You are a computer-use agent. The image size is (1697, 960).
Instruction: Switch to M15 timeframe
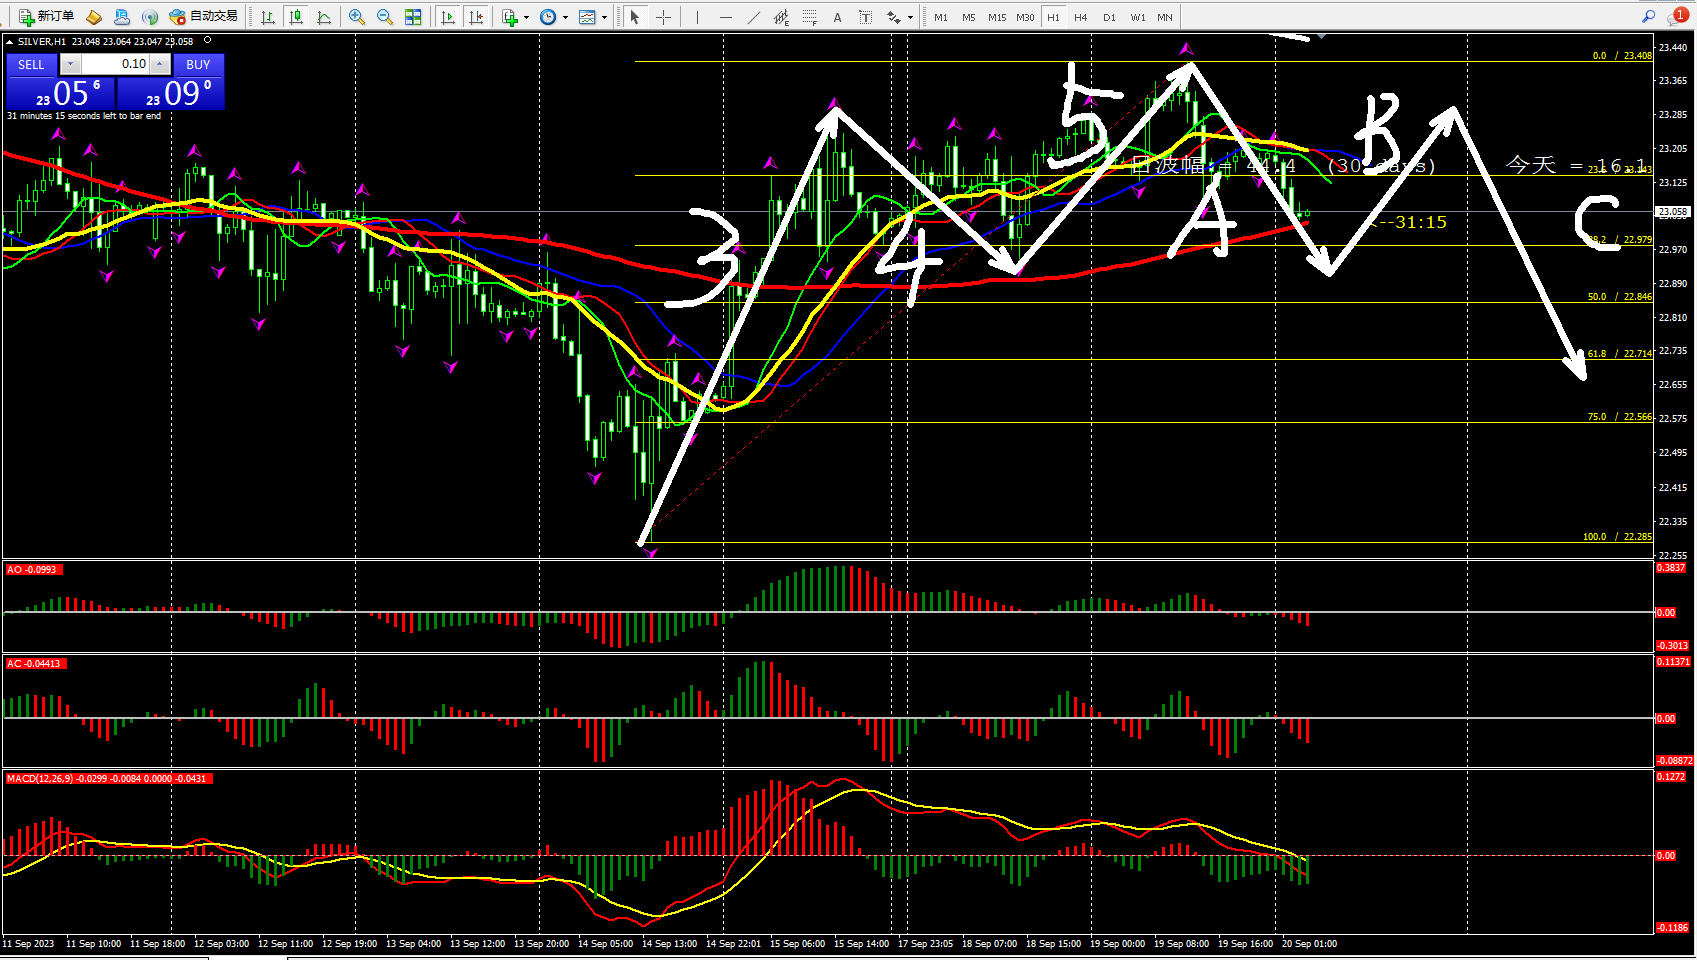click(x=997, y=17)
